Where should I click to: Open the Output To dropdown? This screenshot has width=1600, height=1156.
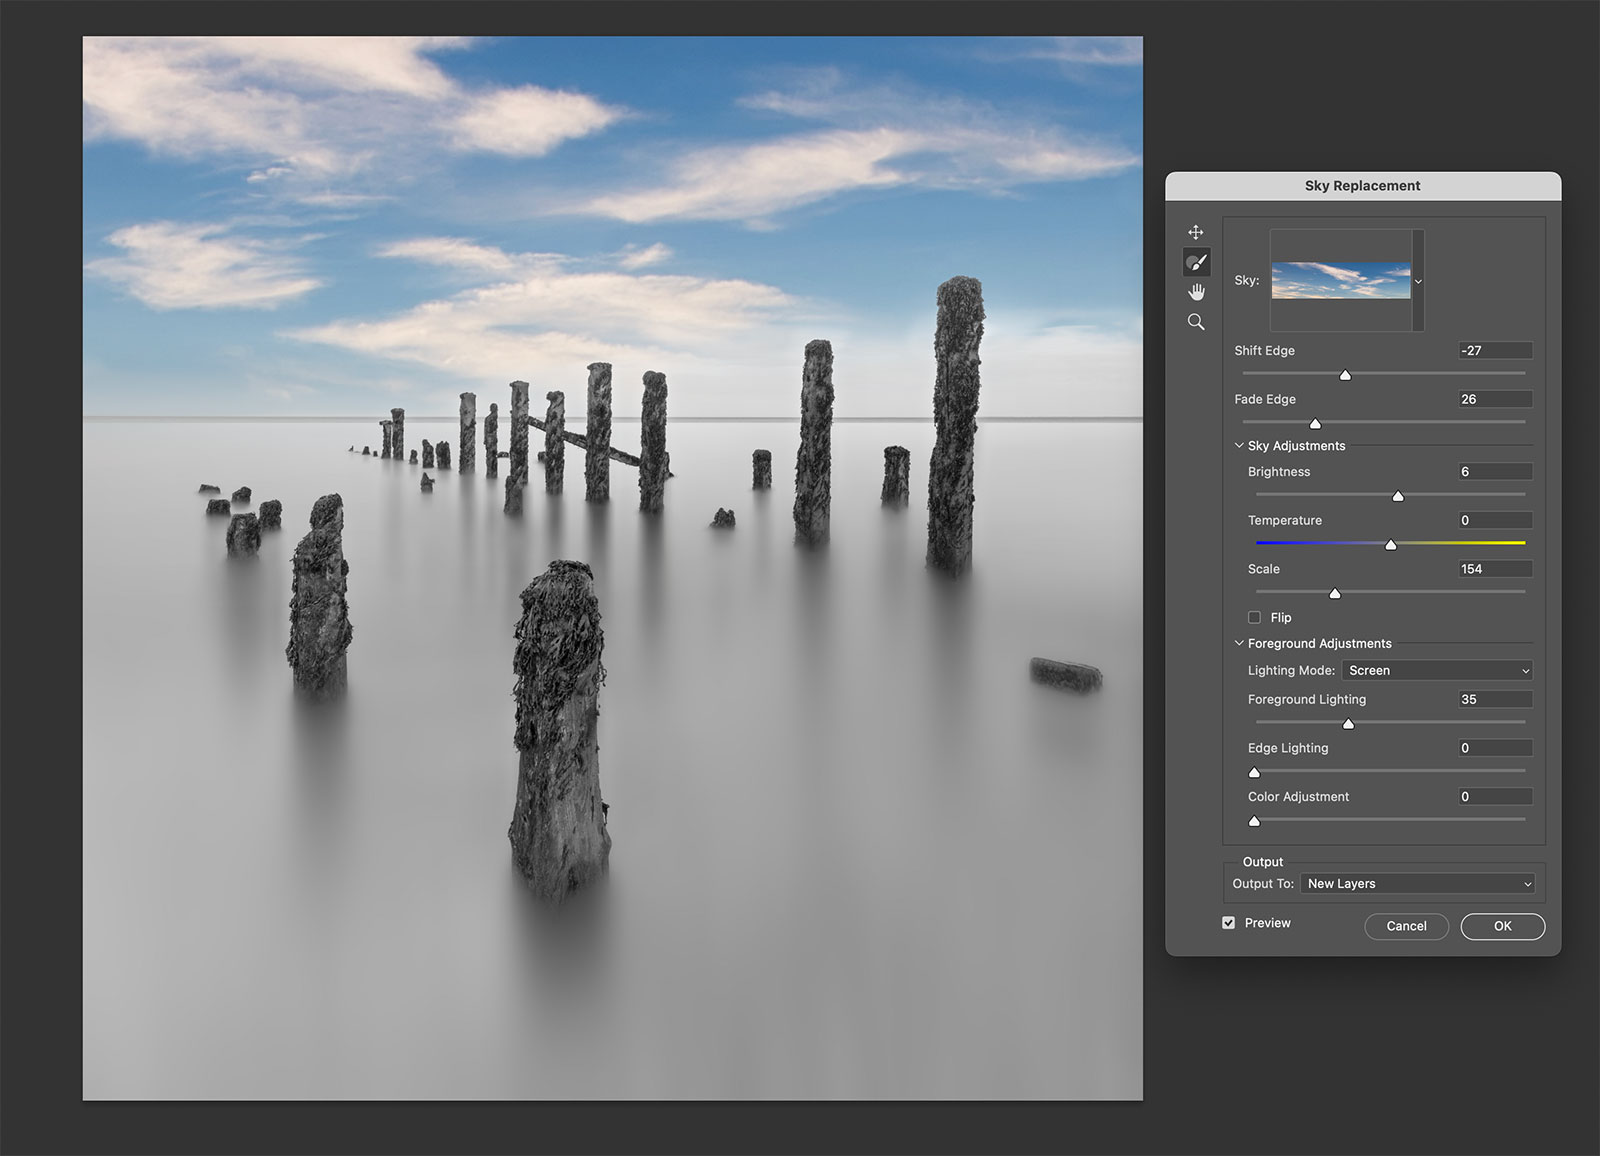(1417, 884)
